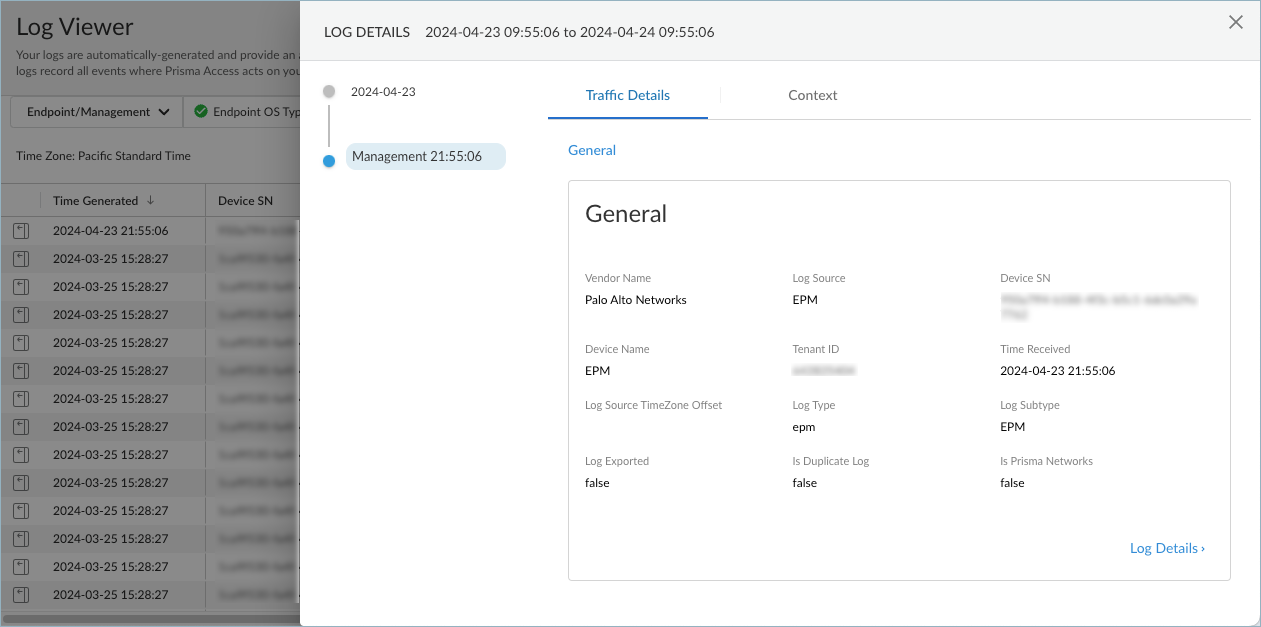Click the Device SN column header

[x=245, y=201]
